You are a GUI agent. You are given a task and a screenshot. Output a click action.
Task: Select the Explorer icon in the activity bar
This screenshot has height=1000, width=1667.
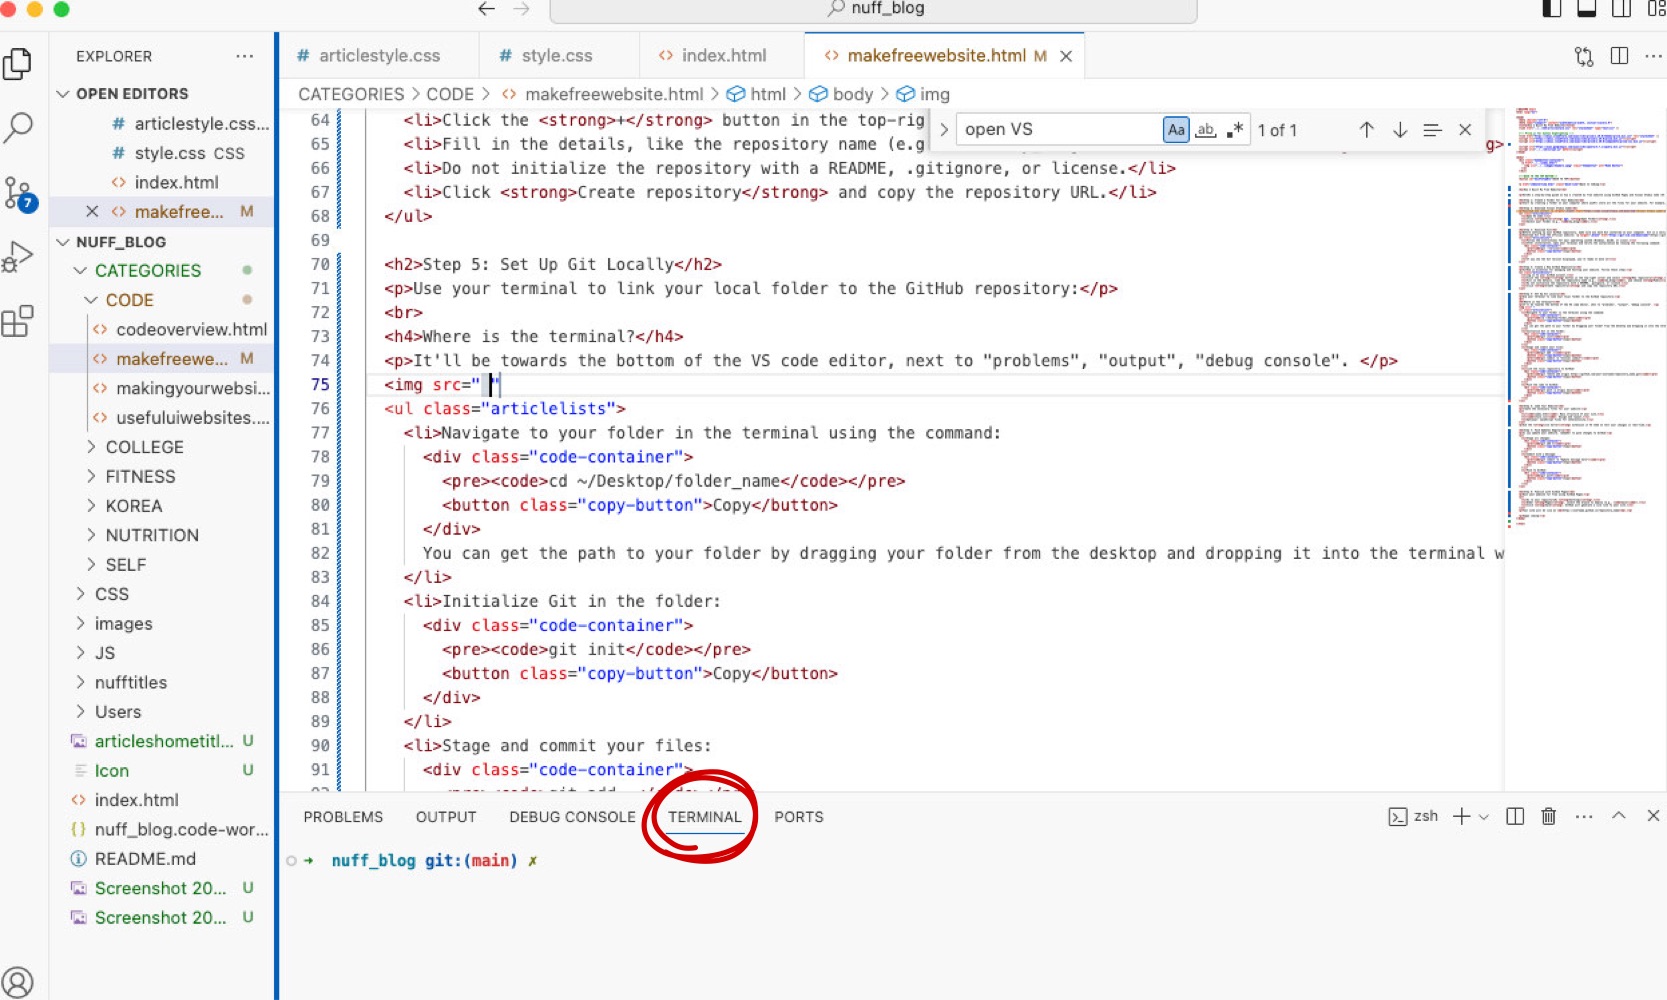point(18,62)
